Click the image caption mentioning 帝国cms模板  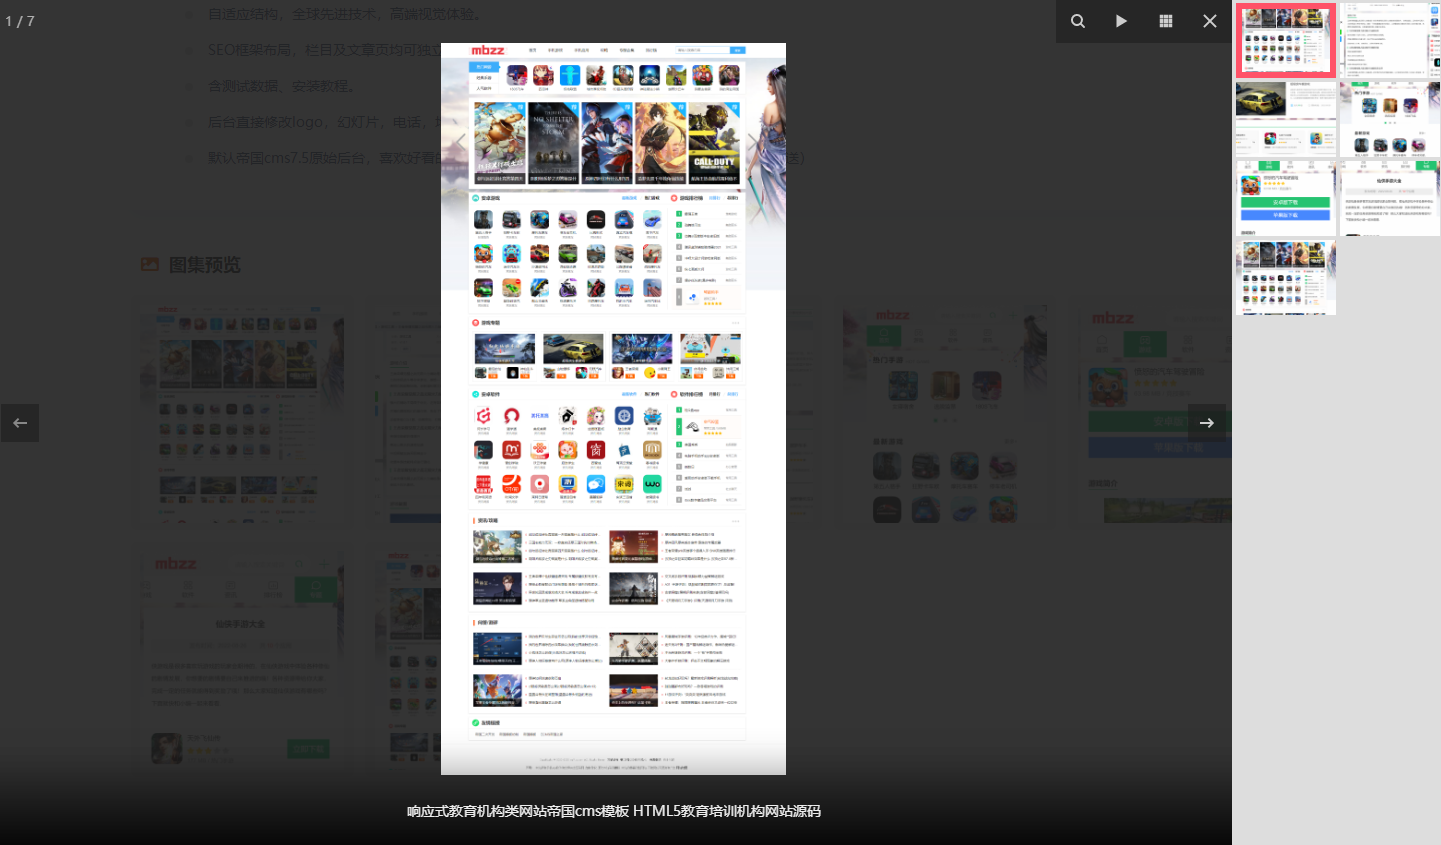(x=614, y=811)
